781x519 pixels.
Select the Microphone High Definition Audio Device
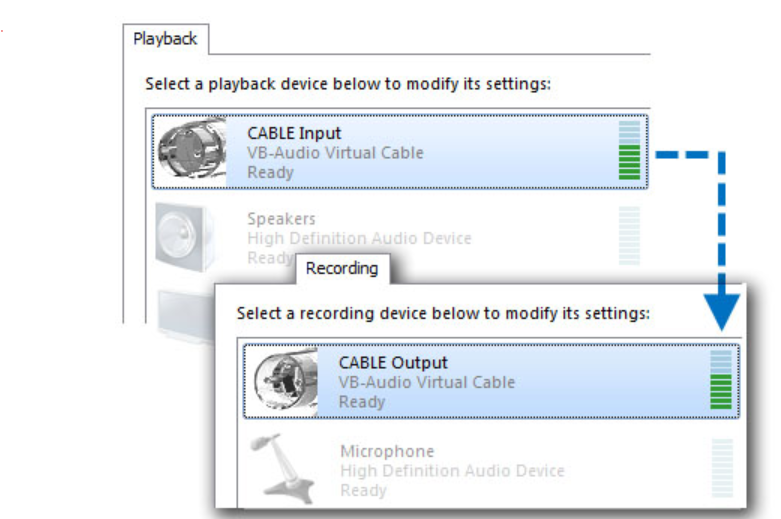click(x=491, y=469)
